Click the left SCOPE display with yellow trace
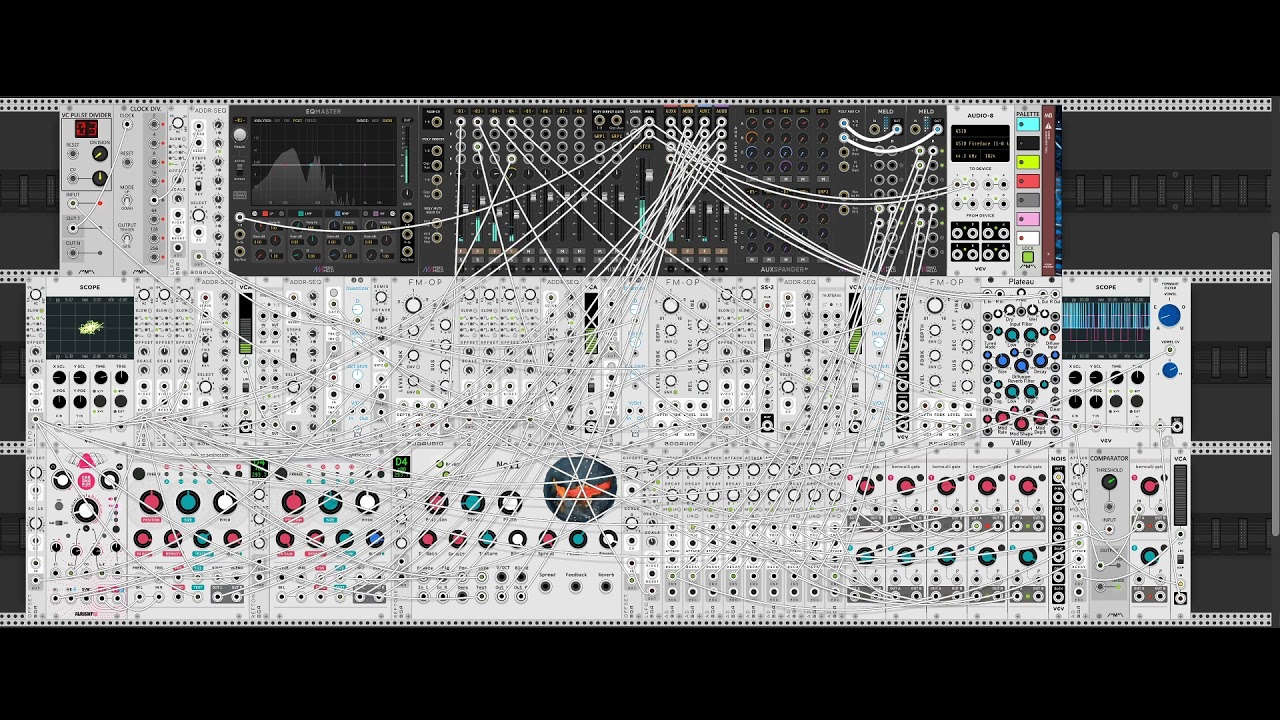Viewport: 1280px width, 720px height. pos(90,326)
